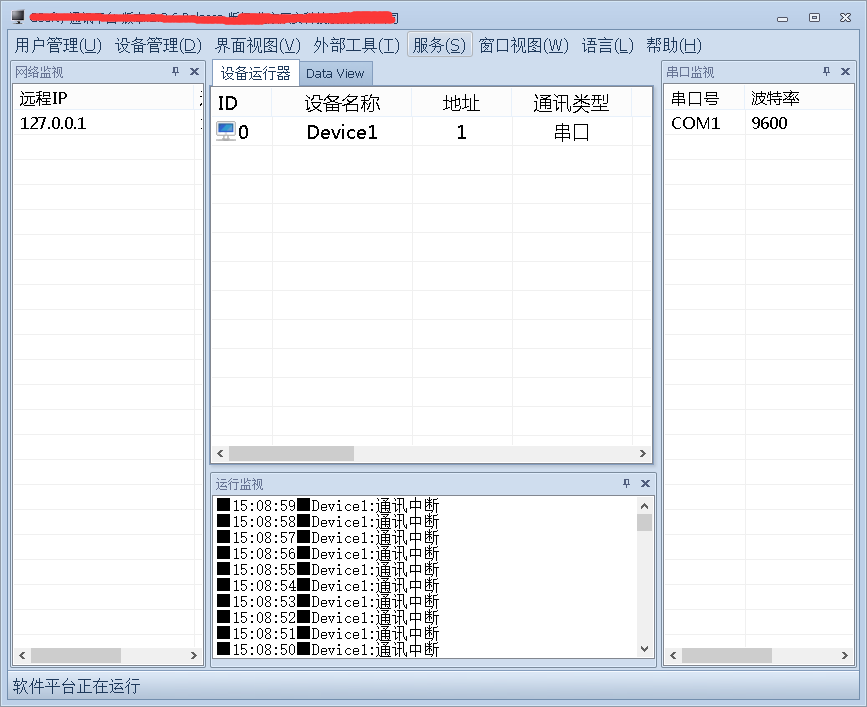
Task: Click device table horizontal scrollbar thumb
Action: pyautogui.click(x=291, y=453)
